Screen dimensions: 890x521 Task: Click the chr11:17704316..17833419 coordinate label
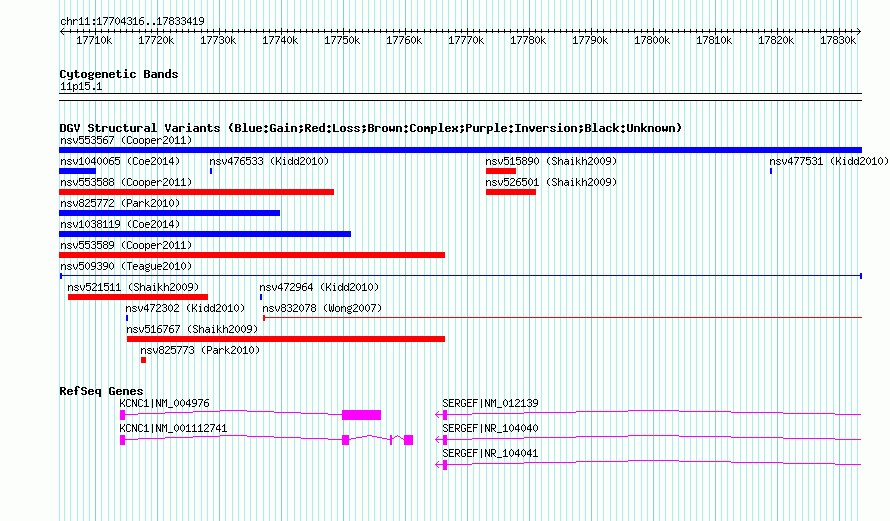pos(132,22)
